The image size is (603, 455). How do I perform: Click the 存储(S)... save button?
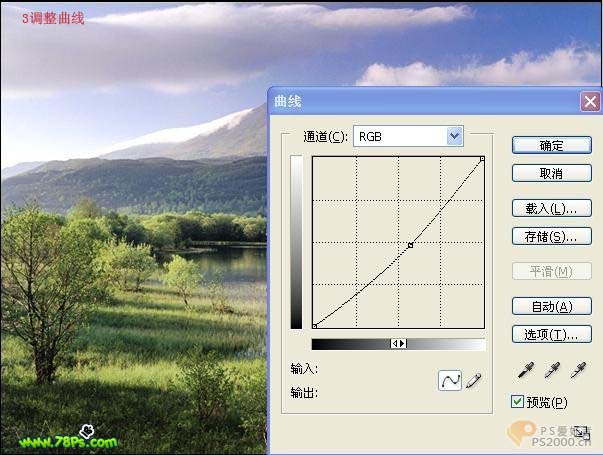[x=551, y=237]
